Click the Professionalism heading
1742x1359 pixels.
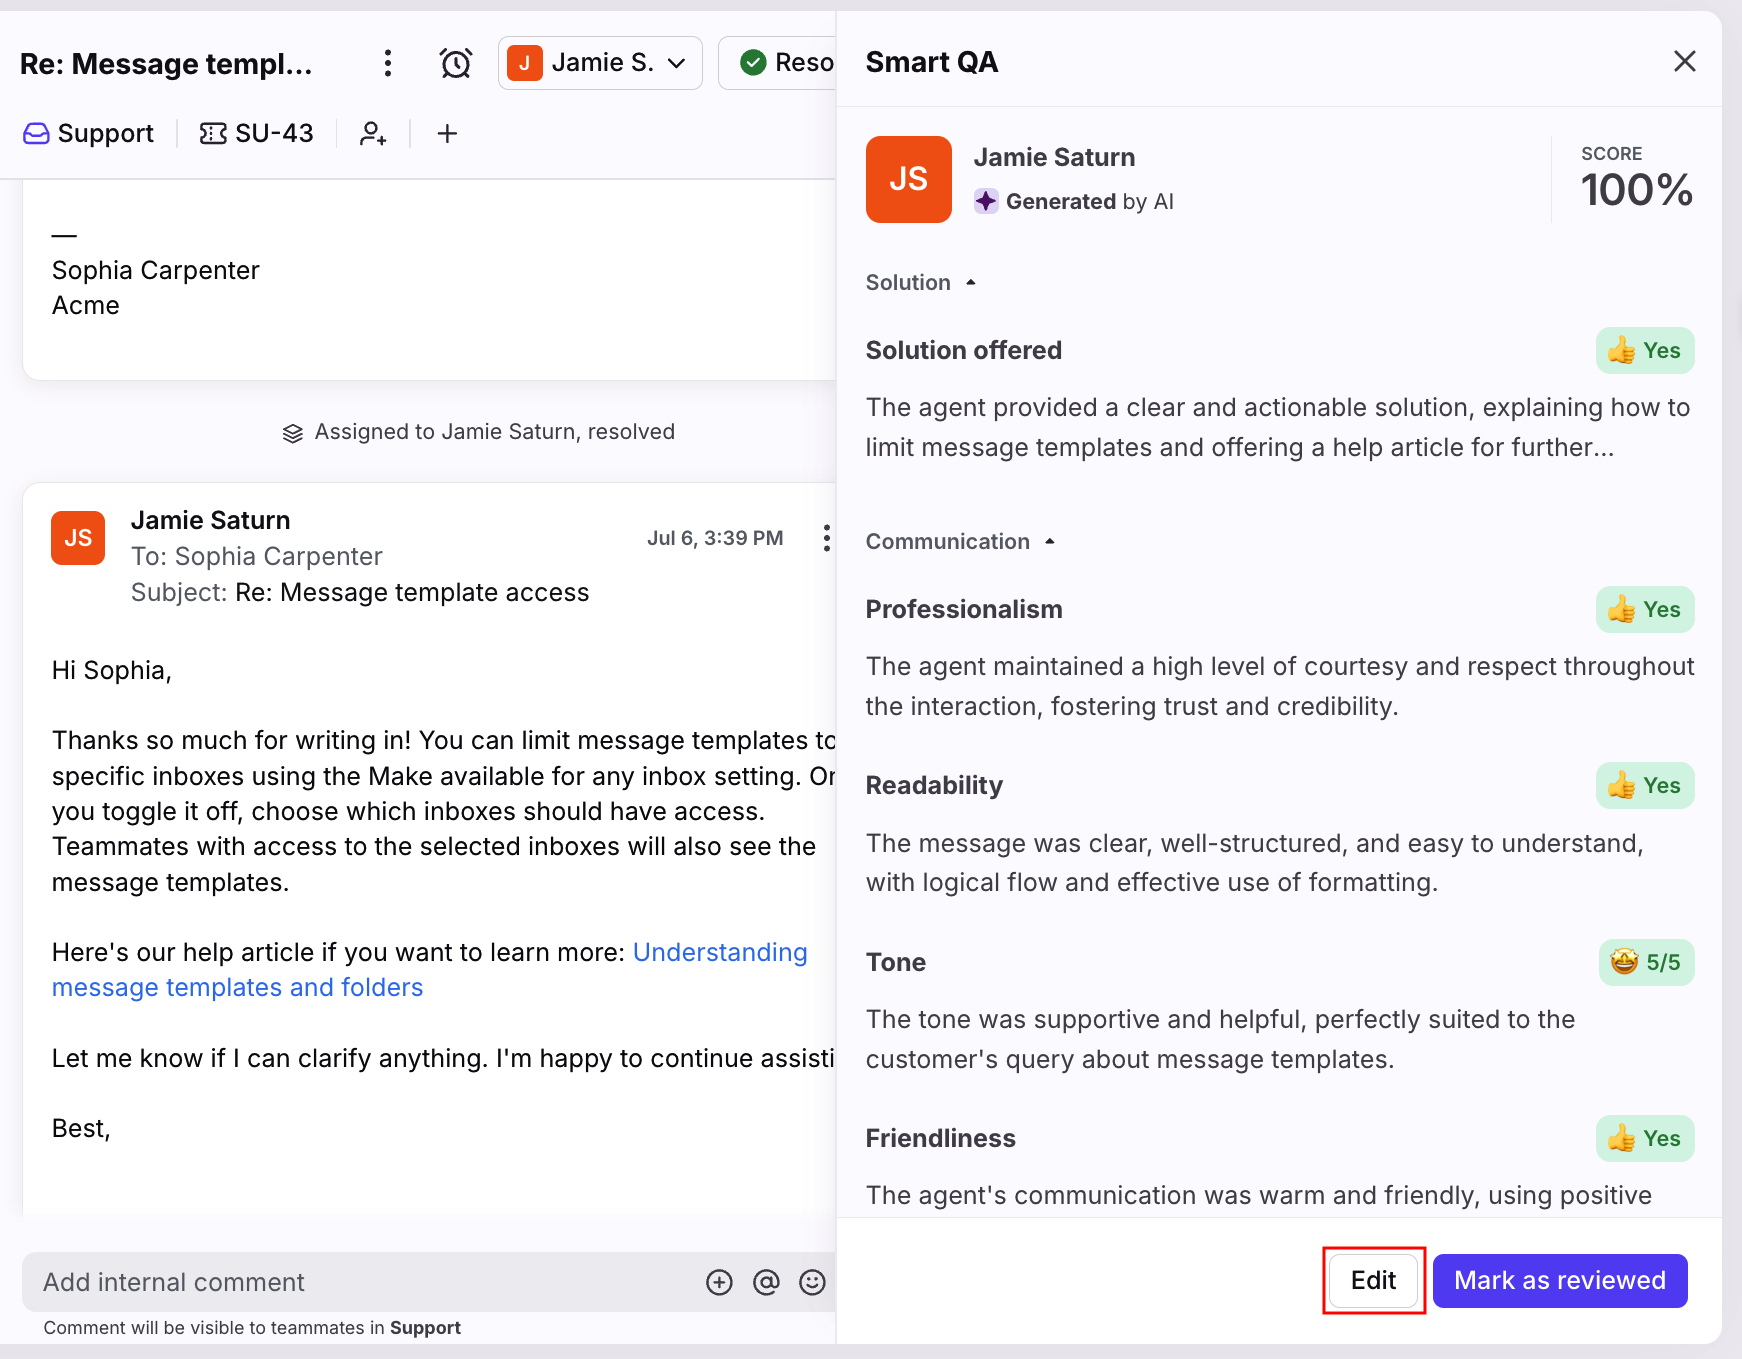click(963, 609)
